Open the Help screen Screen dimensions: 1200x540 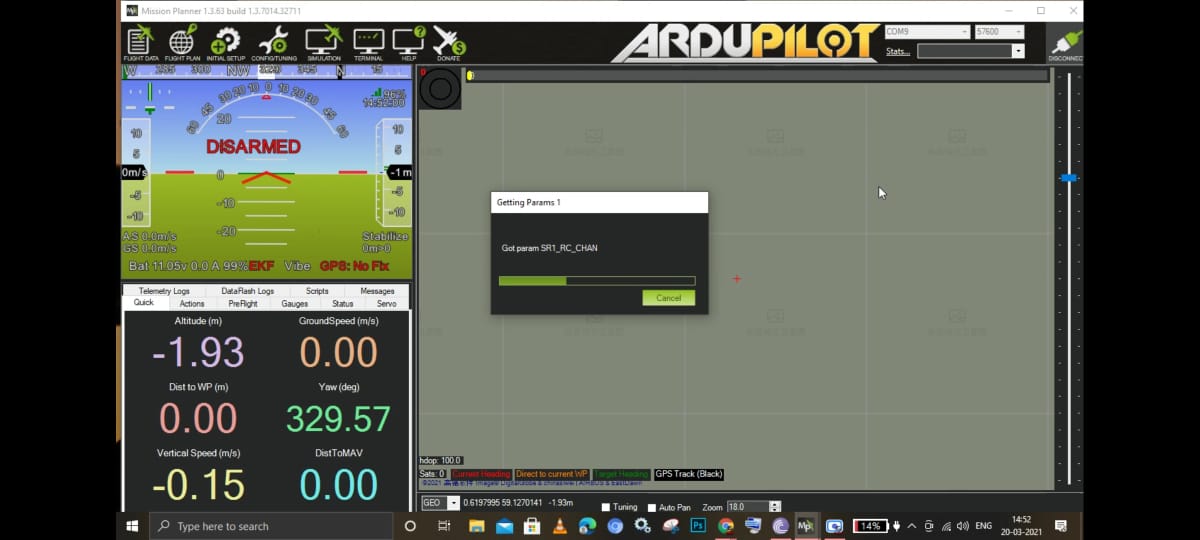pos(409,43)
